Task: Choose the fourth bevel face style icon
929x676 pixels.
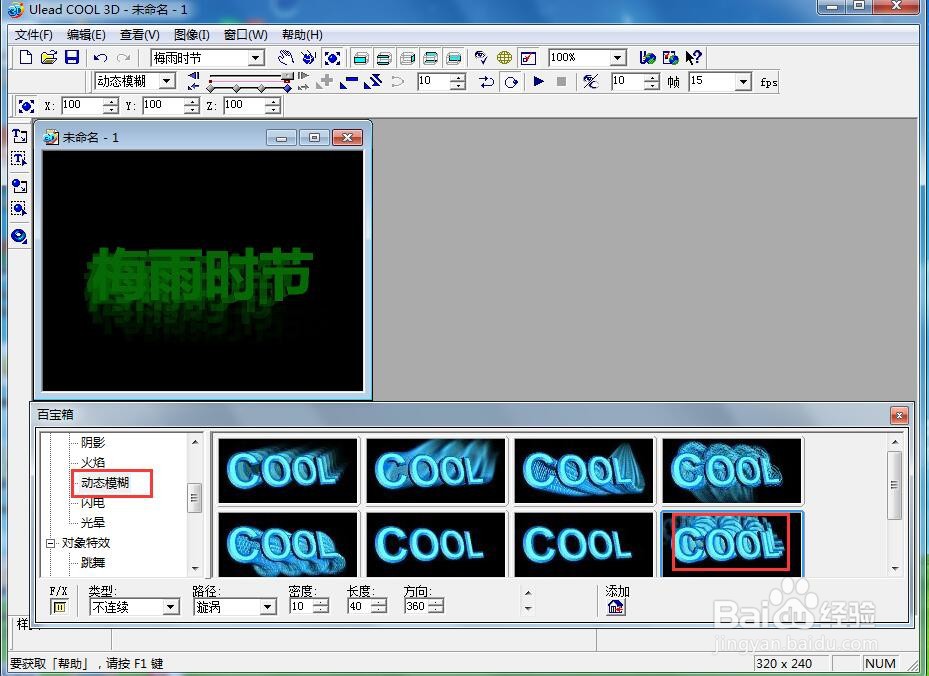Action: (431, 58)
